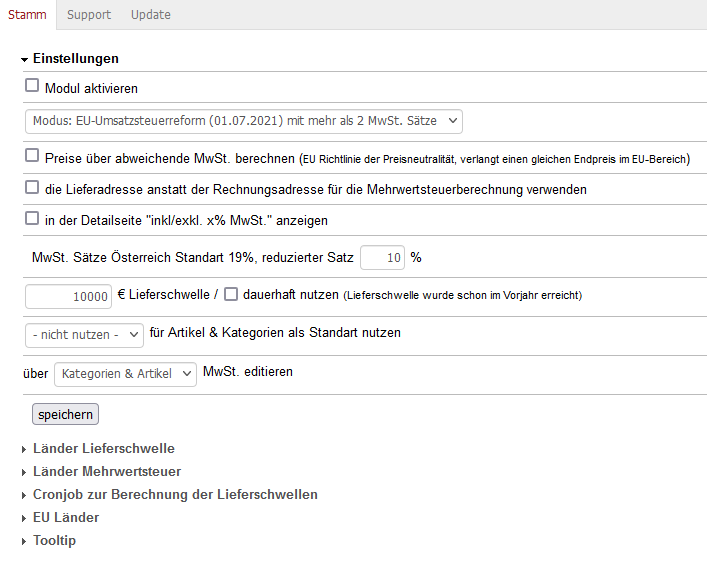Open the Modus EU-Umsatzsteuerreform dropdown
The height and width of the screenshot is (578, 707).
(x=243, y=121)
